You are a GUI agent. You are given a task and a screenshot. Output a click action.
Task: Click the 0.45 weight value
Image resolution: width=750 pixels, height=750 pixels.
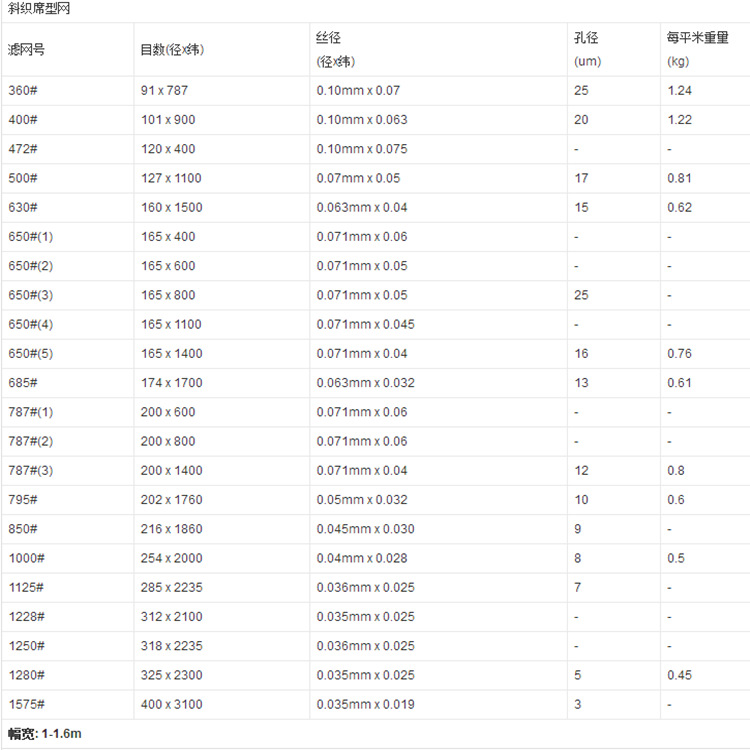coord(680,675)
